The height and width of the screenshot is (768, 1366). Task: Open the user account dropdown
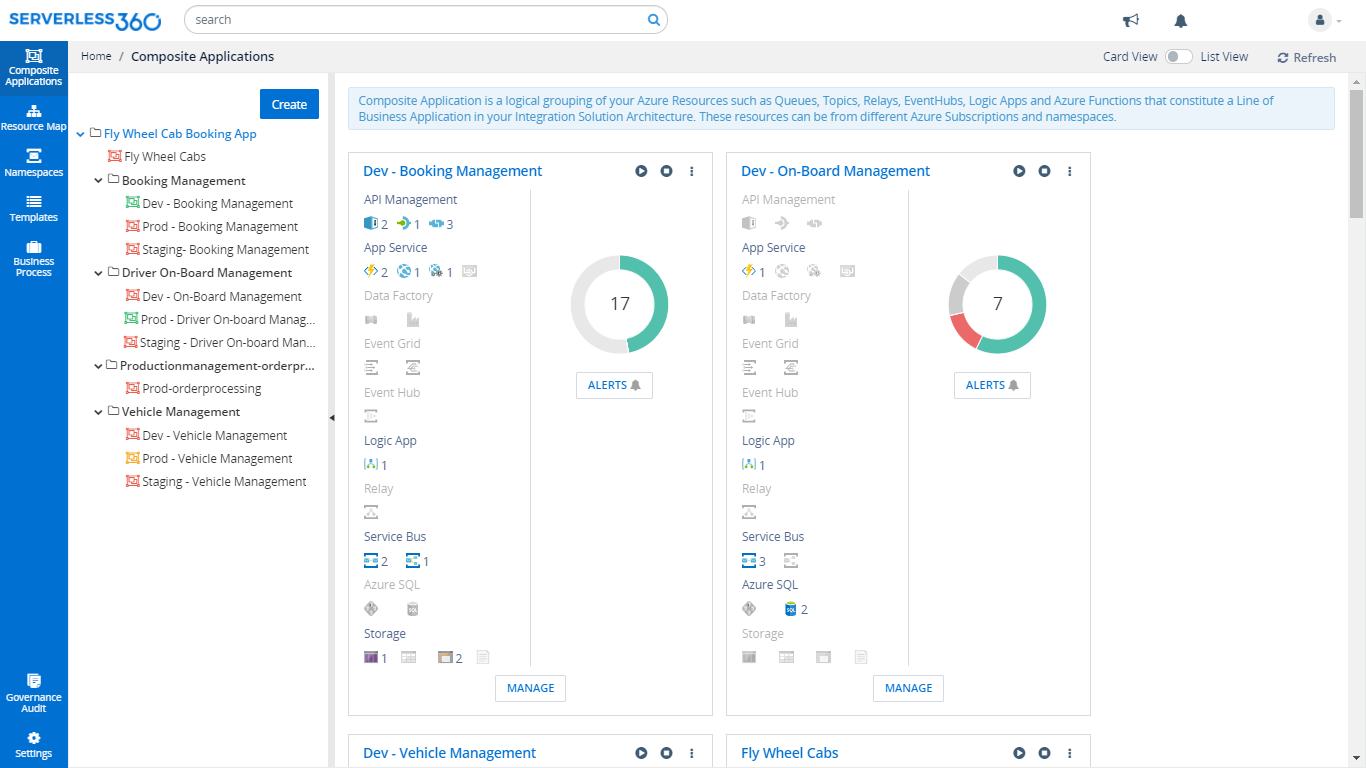click(x=1324, y=20)
